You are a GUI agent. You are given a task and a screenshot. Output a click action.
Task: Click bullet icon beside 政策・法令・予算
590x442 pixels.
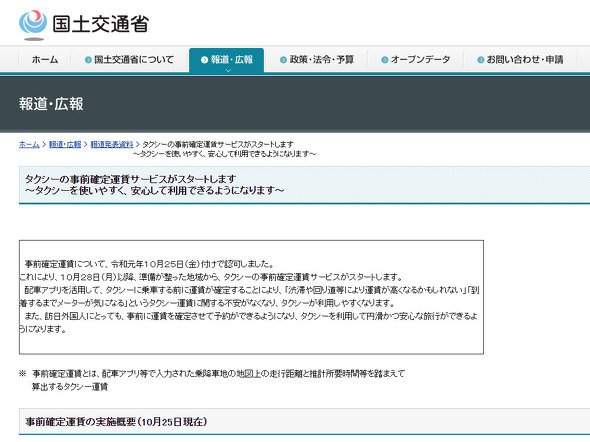(x=283, y=60)
